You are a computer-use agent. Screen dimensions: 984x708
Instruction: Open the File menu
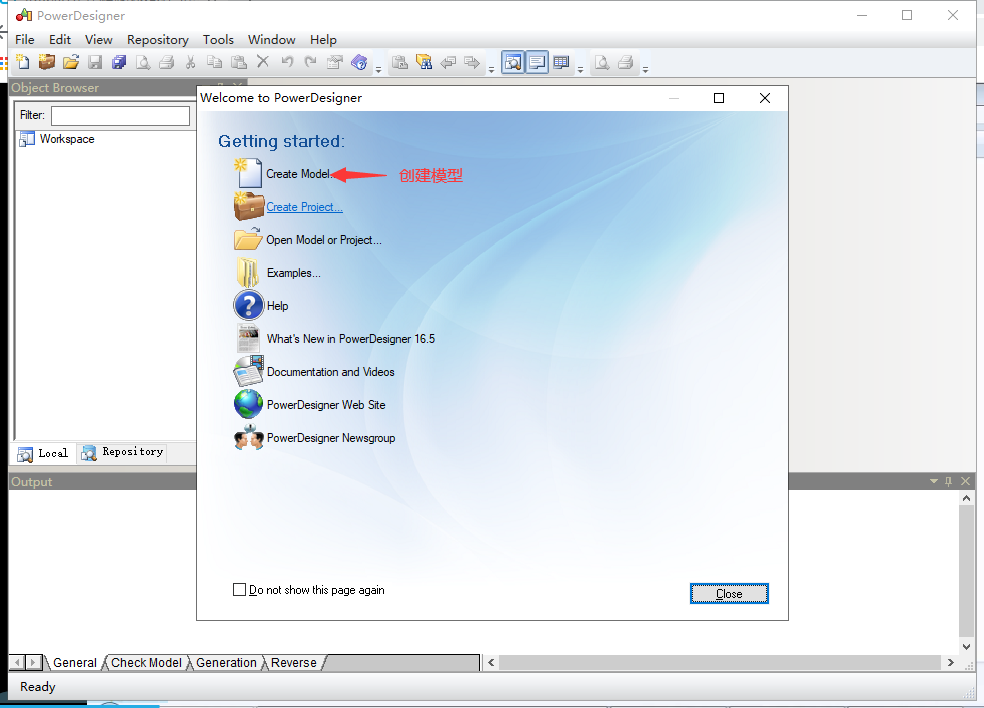[x=24, y=40]
